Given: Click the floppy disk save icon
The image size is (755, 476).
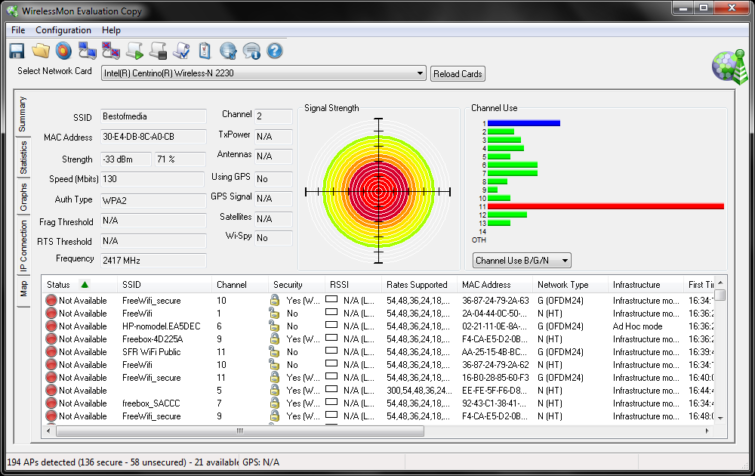Looking at the screenshot, I should coord(17,51).
